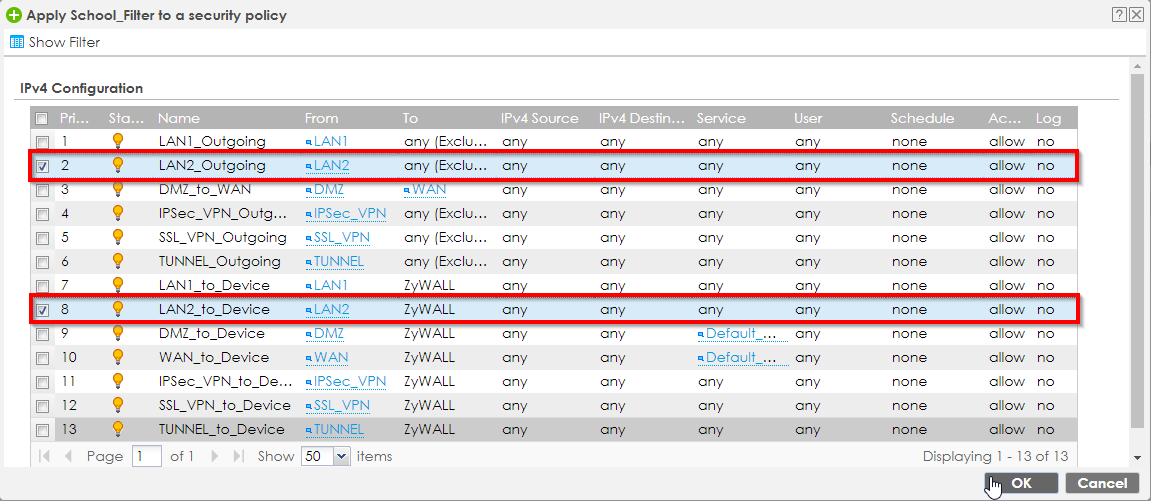
Task: Click the page number input field
Action: (x=147, y=456)
